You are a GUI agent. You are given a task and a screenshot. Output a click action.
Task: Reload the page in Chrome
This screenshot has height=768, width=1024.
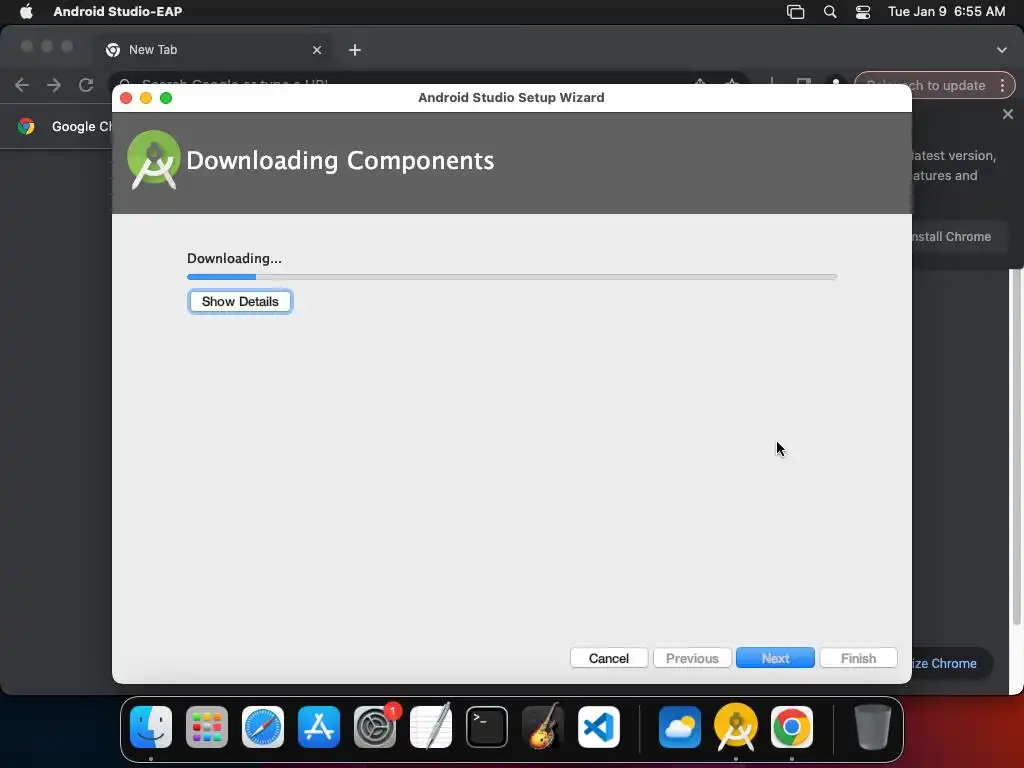tap(86, 85)
